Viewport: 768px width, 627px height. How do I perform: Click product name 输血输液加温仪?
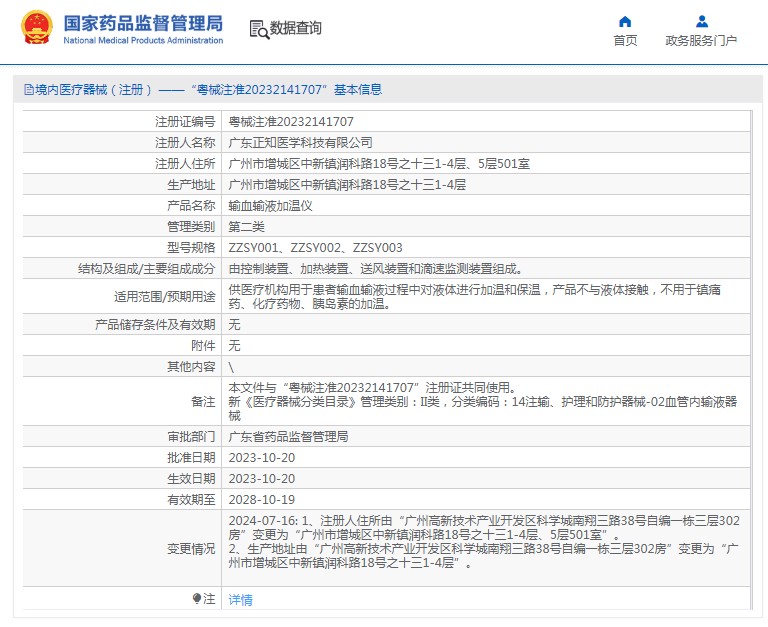click(271, 205)
